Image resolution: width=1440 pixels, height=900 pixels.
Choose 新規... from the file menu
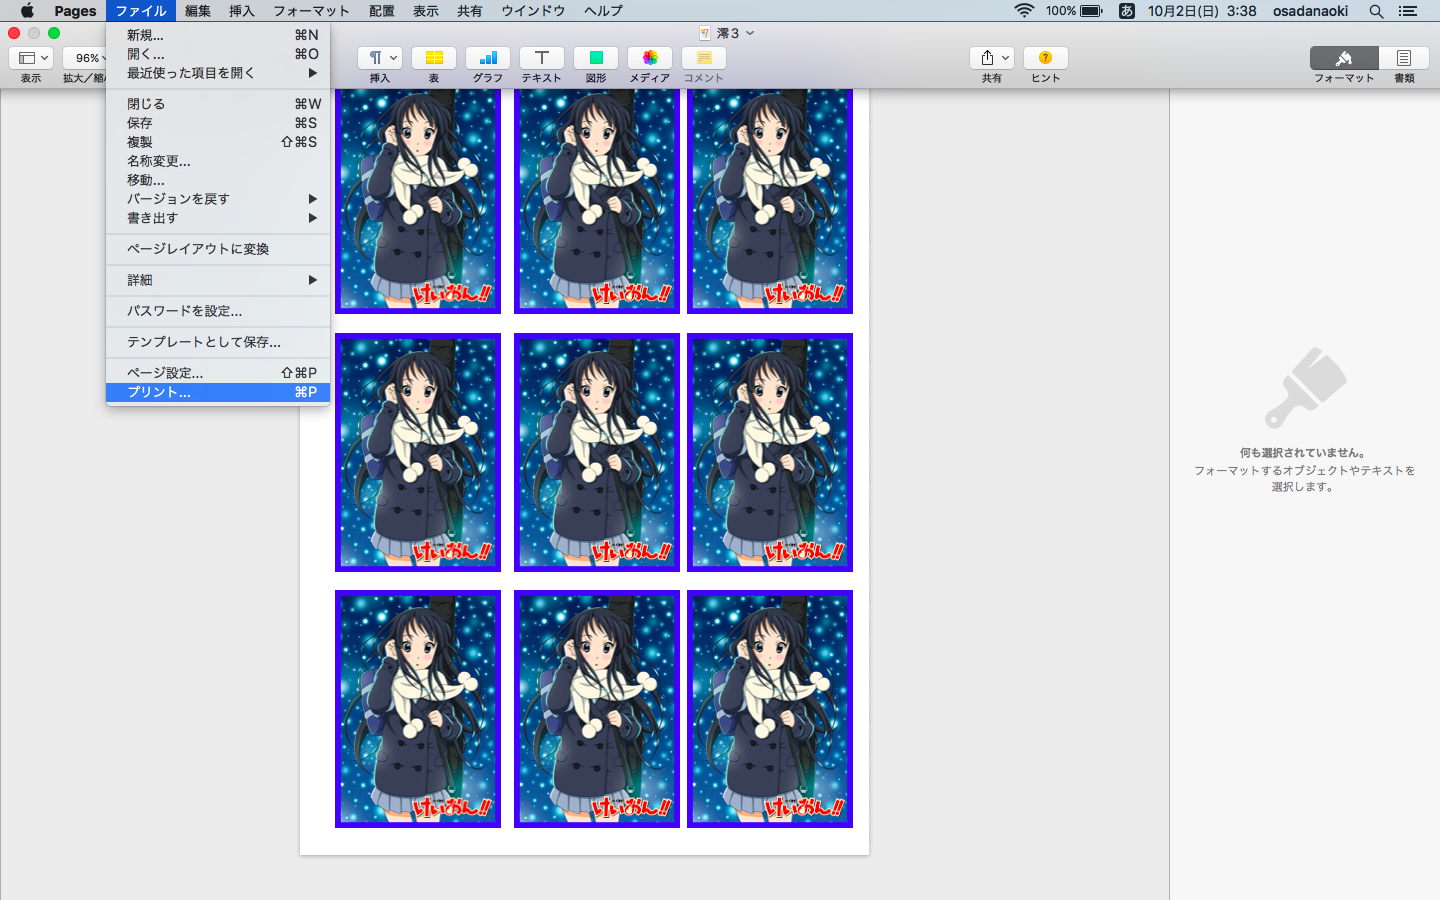coord(218,35)
